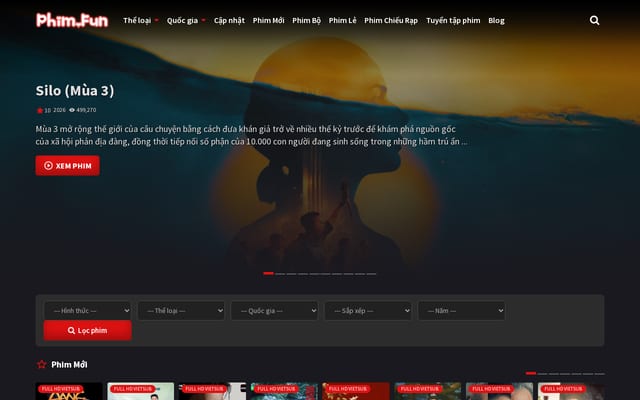This screenshot has height=400, width=640.
Task: Visit the Blog link in the header
Action: pos(496,20)
